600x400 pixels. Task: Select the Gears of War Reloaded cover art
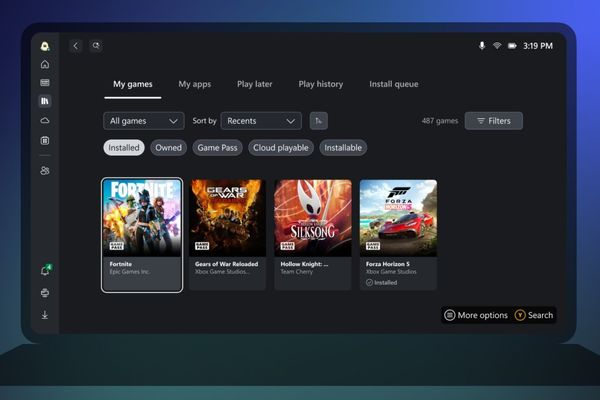pos(228,218)
